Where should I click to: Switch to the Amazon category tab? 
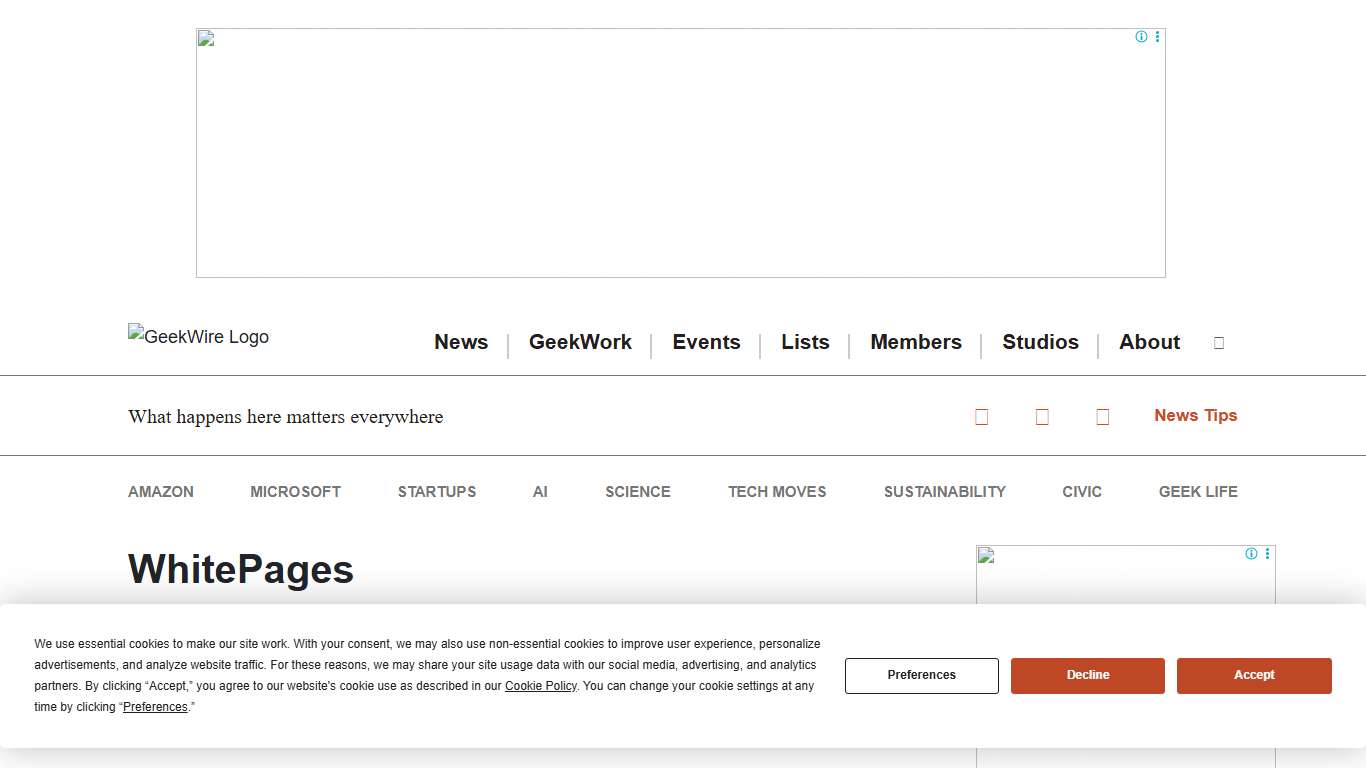coord(161,491)
